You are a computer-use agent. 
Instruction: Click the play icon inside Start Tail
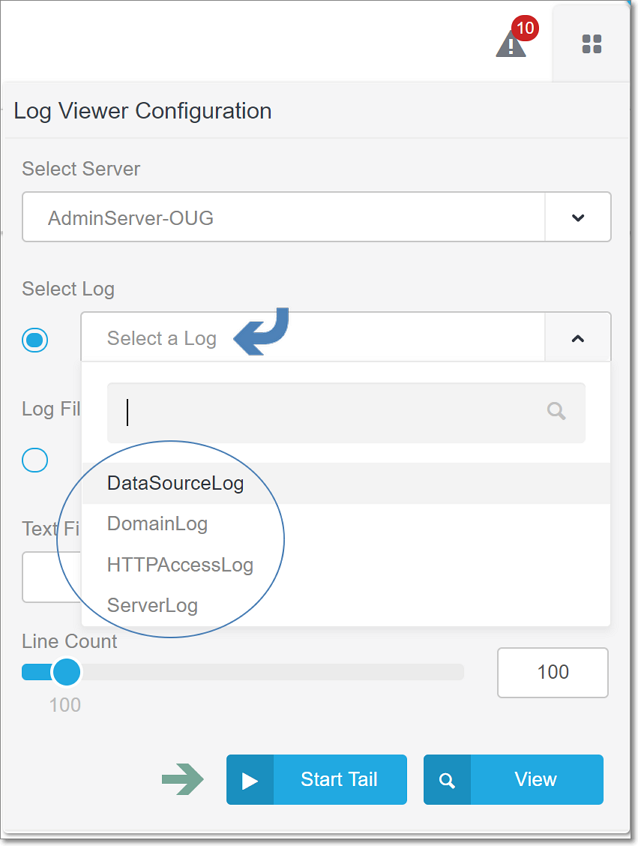point(249,780)
